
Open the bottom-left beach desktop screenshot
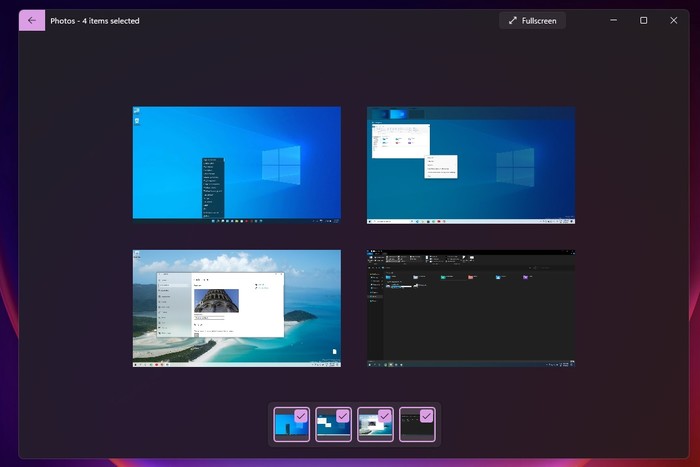pos(236,308)
